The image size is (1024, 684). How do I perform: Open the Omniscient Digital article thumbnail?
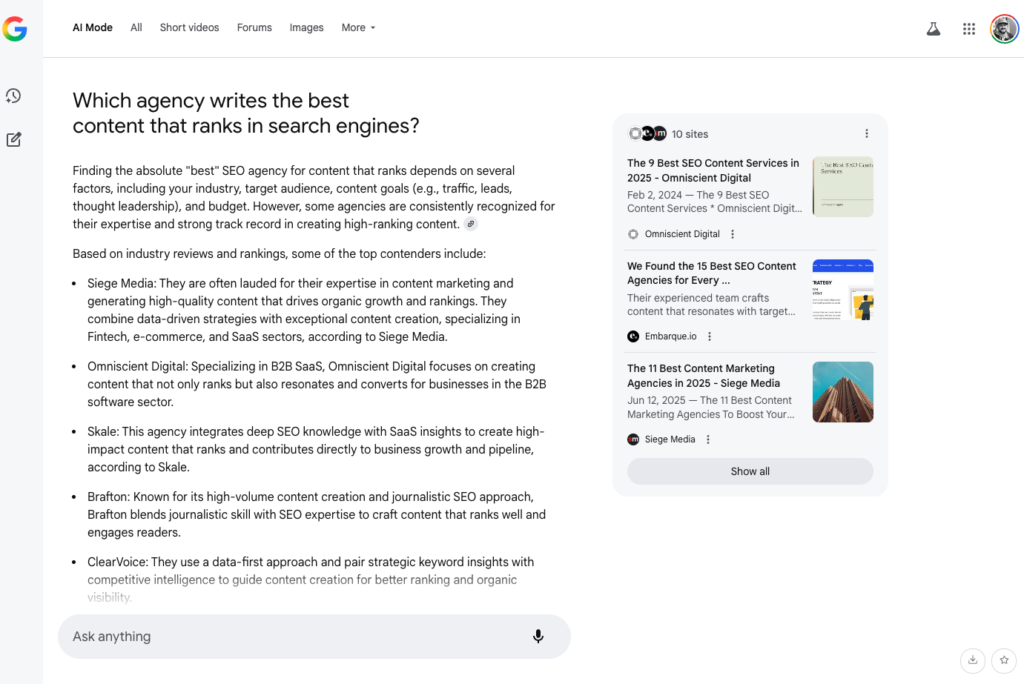pos(842,187)
